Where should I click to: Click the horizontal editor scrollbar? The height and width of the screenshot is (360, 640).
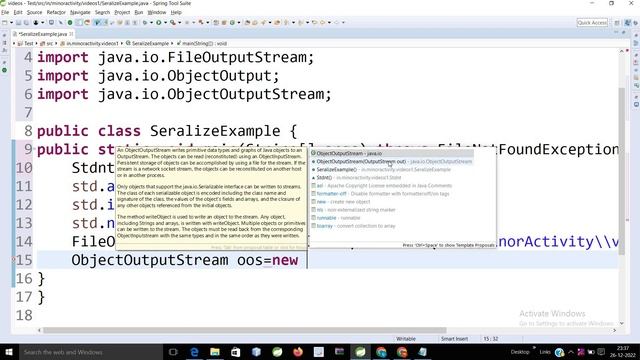[244, 330]
